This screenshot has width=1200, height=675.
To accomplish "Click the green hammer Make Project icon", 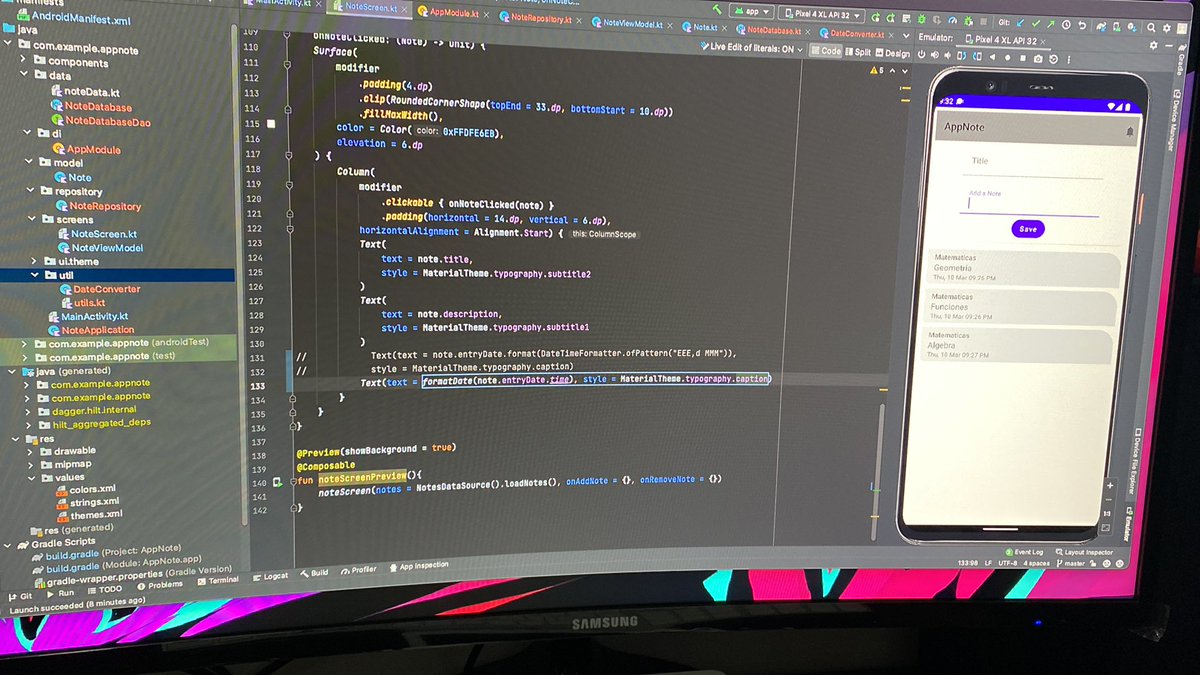I will point(717,9).
